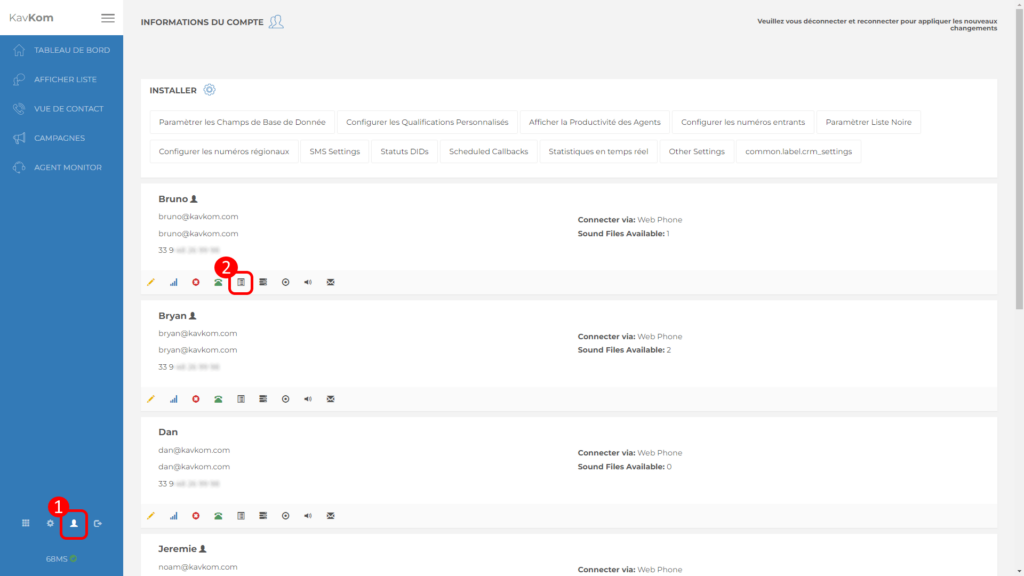This screenshot has width=1024, height=576.
Task: Click the green phone icon for Bruno
Action: pos(218,282)
